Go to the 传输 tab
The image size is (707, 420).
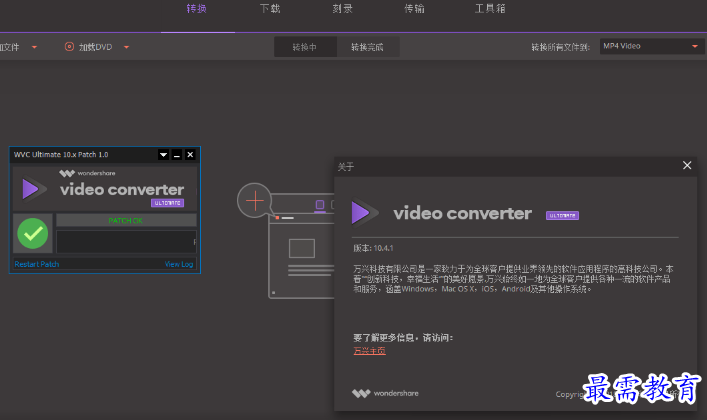414,9
